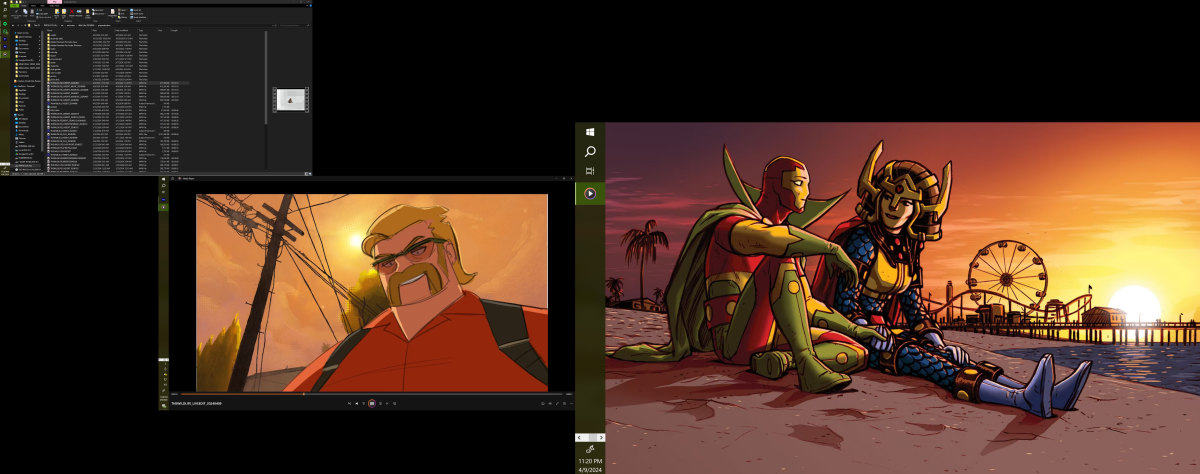Image resolution: width=1200 pixels, height=474 pixels.
Task: Open the Windows Start menu on right taskbar
Action: point(590,132)
